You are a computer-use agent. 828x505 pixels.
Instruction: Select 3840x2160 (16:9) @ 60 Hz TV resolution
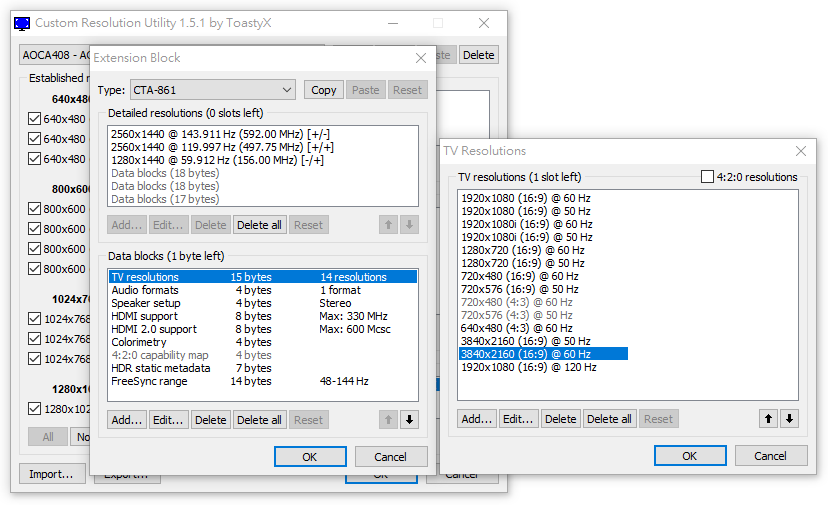click(x=543, y=354)
